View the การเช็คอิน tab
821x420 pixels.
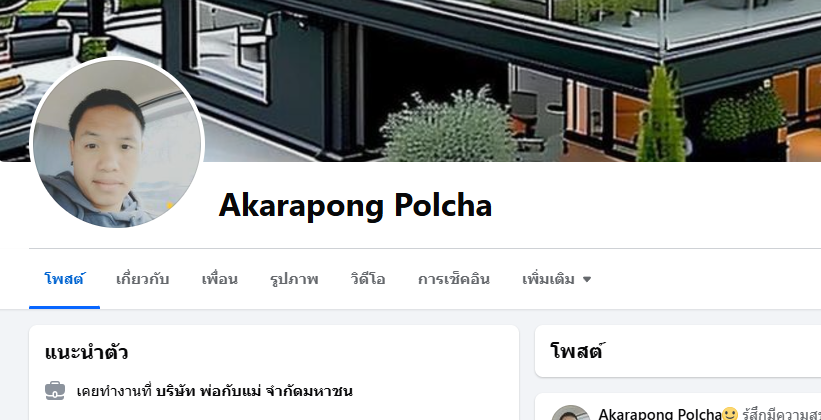[x=453, y=279]
